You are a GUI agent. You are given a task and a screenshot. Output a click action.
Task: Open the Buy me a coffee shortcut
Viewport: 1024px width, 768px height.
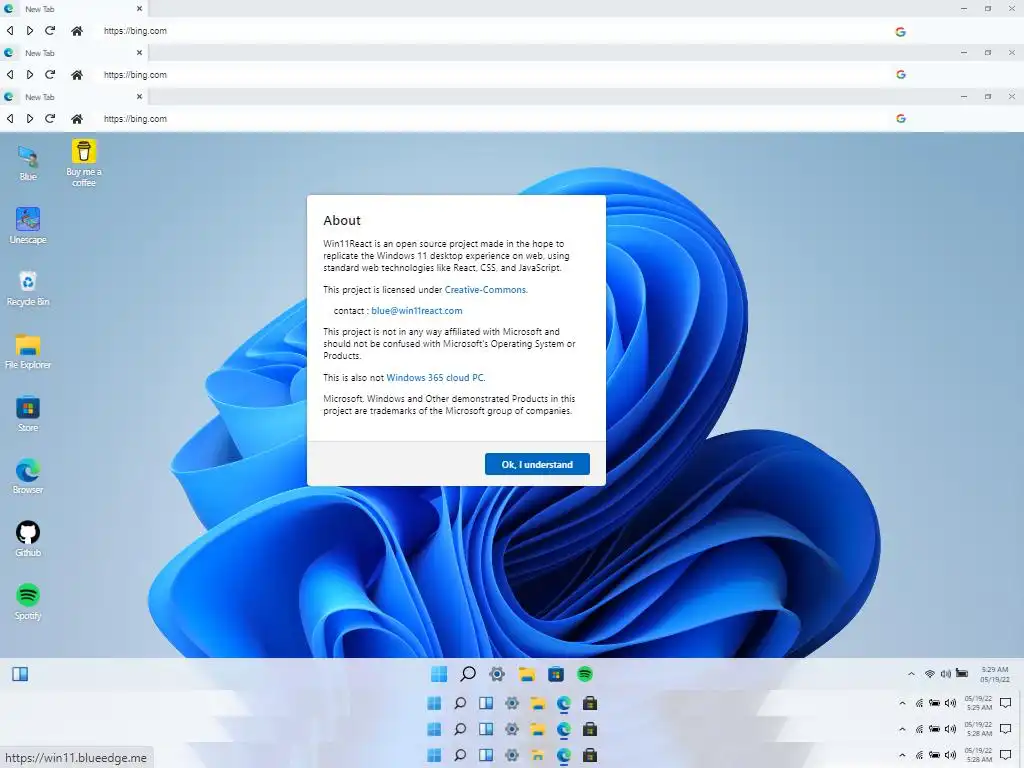point(84,163)
